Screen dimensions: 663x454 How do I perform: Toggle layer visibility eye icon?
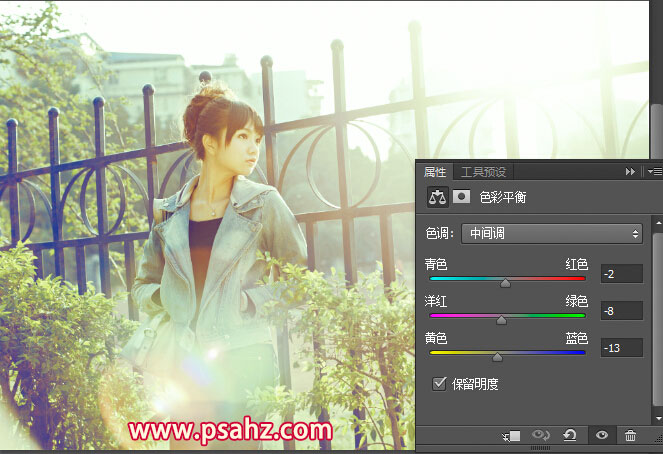tap(601, 436)
